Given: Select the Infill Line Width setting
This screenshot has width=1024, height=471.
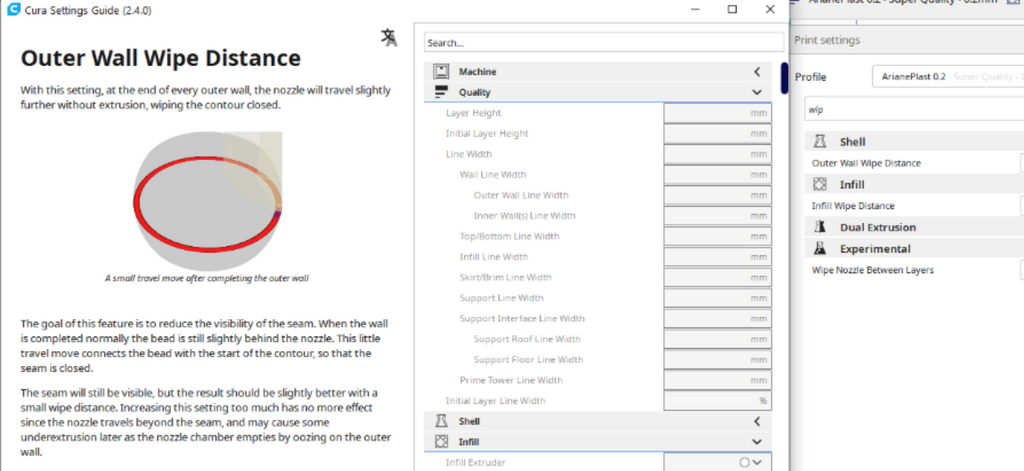Looking at the screenshot, I should [494, 257].
